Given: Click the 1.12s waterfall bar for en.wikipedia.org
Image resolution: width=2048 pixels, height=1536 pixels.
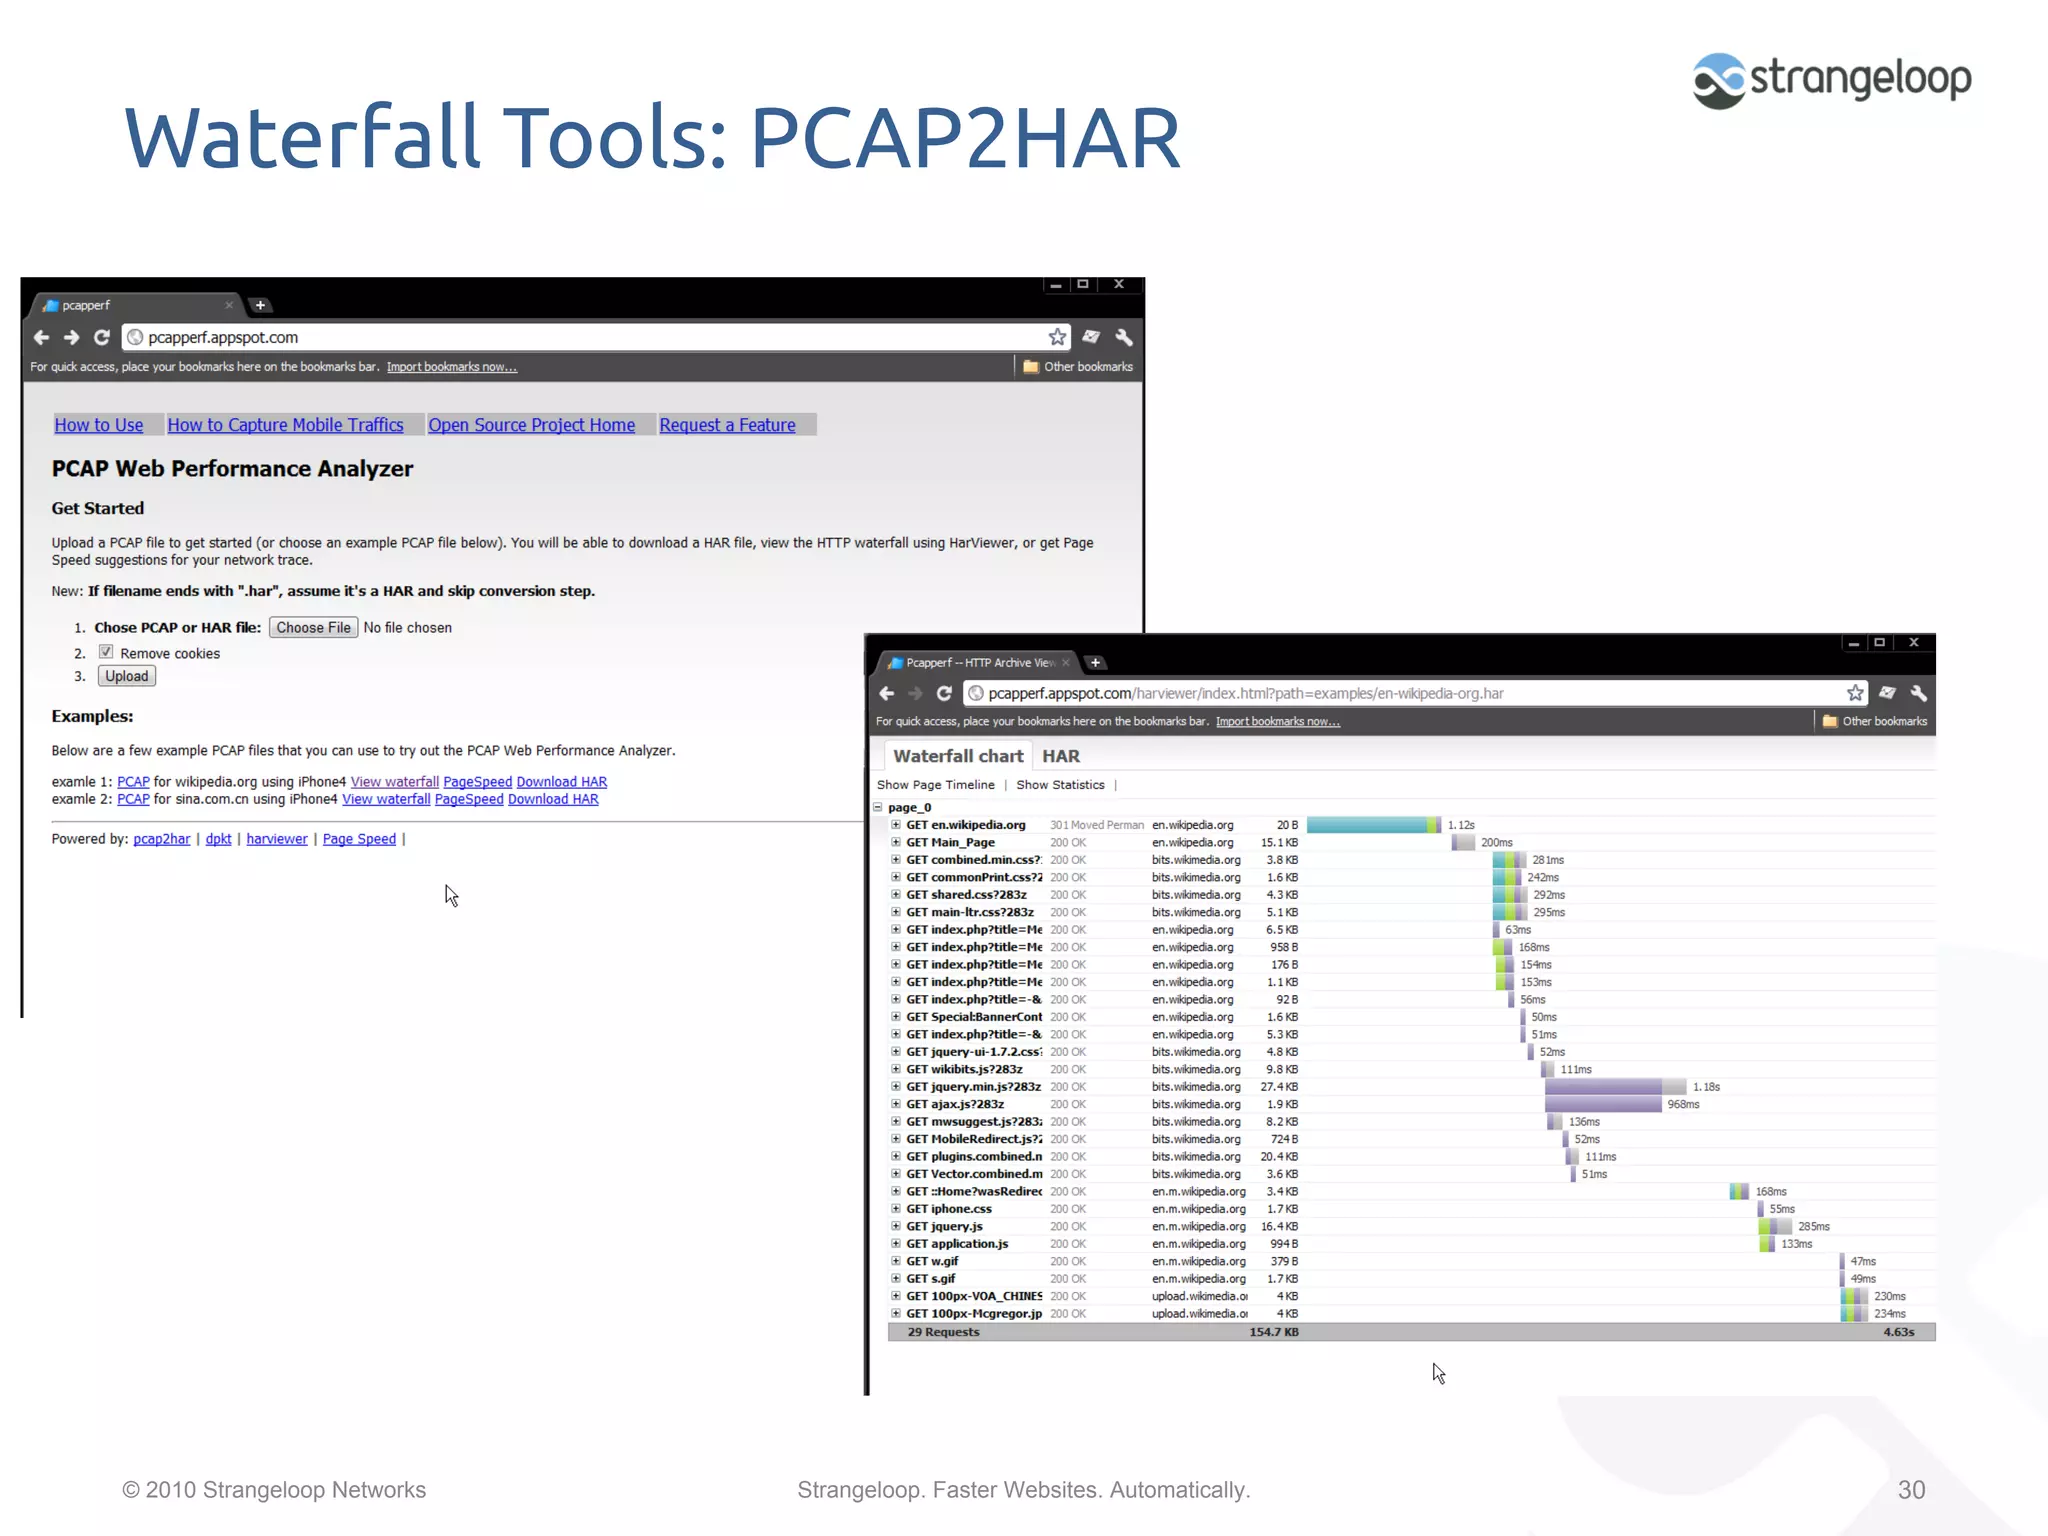Looking at the screenshot, I should [1374, 825].
